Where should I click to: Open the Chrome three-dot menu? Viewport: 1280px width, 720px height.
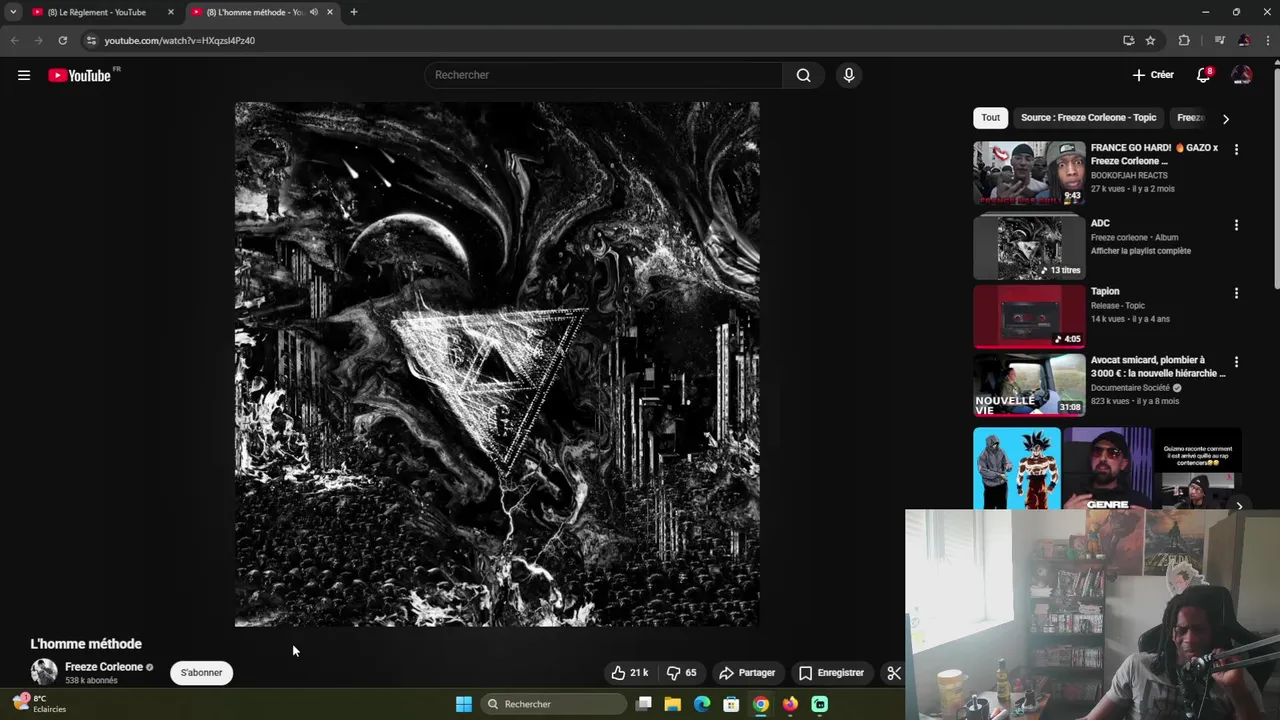(x=1267, y=41)
